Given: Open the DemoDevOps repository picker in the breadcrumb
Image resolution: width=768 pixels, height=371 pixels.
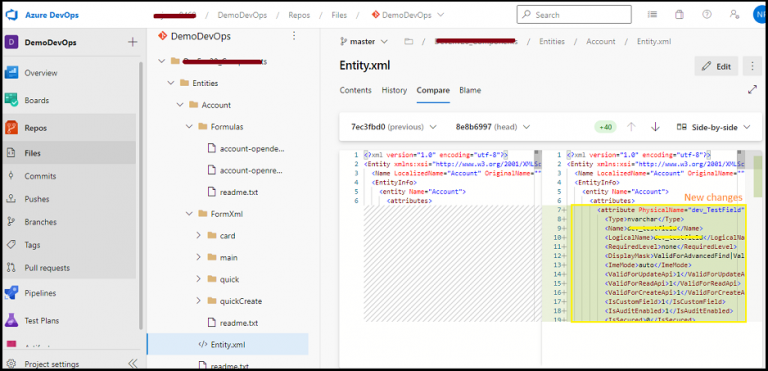Looking at the screenshot, I should coord(408,15).
